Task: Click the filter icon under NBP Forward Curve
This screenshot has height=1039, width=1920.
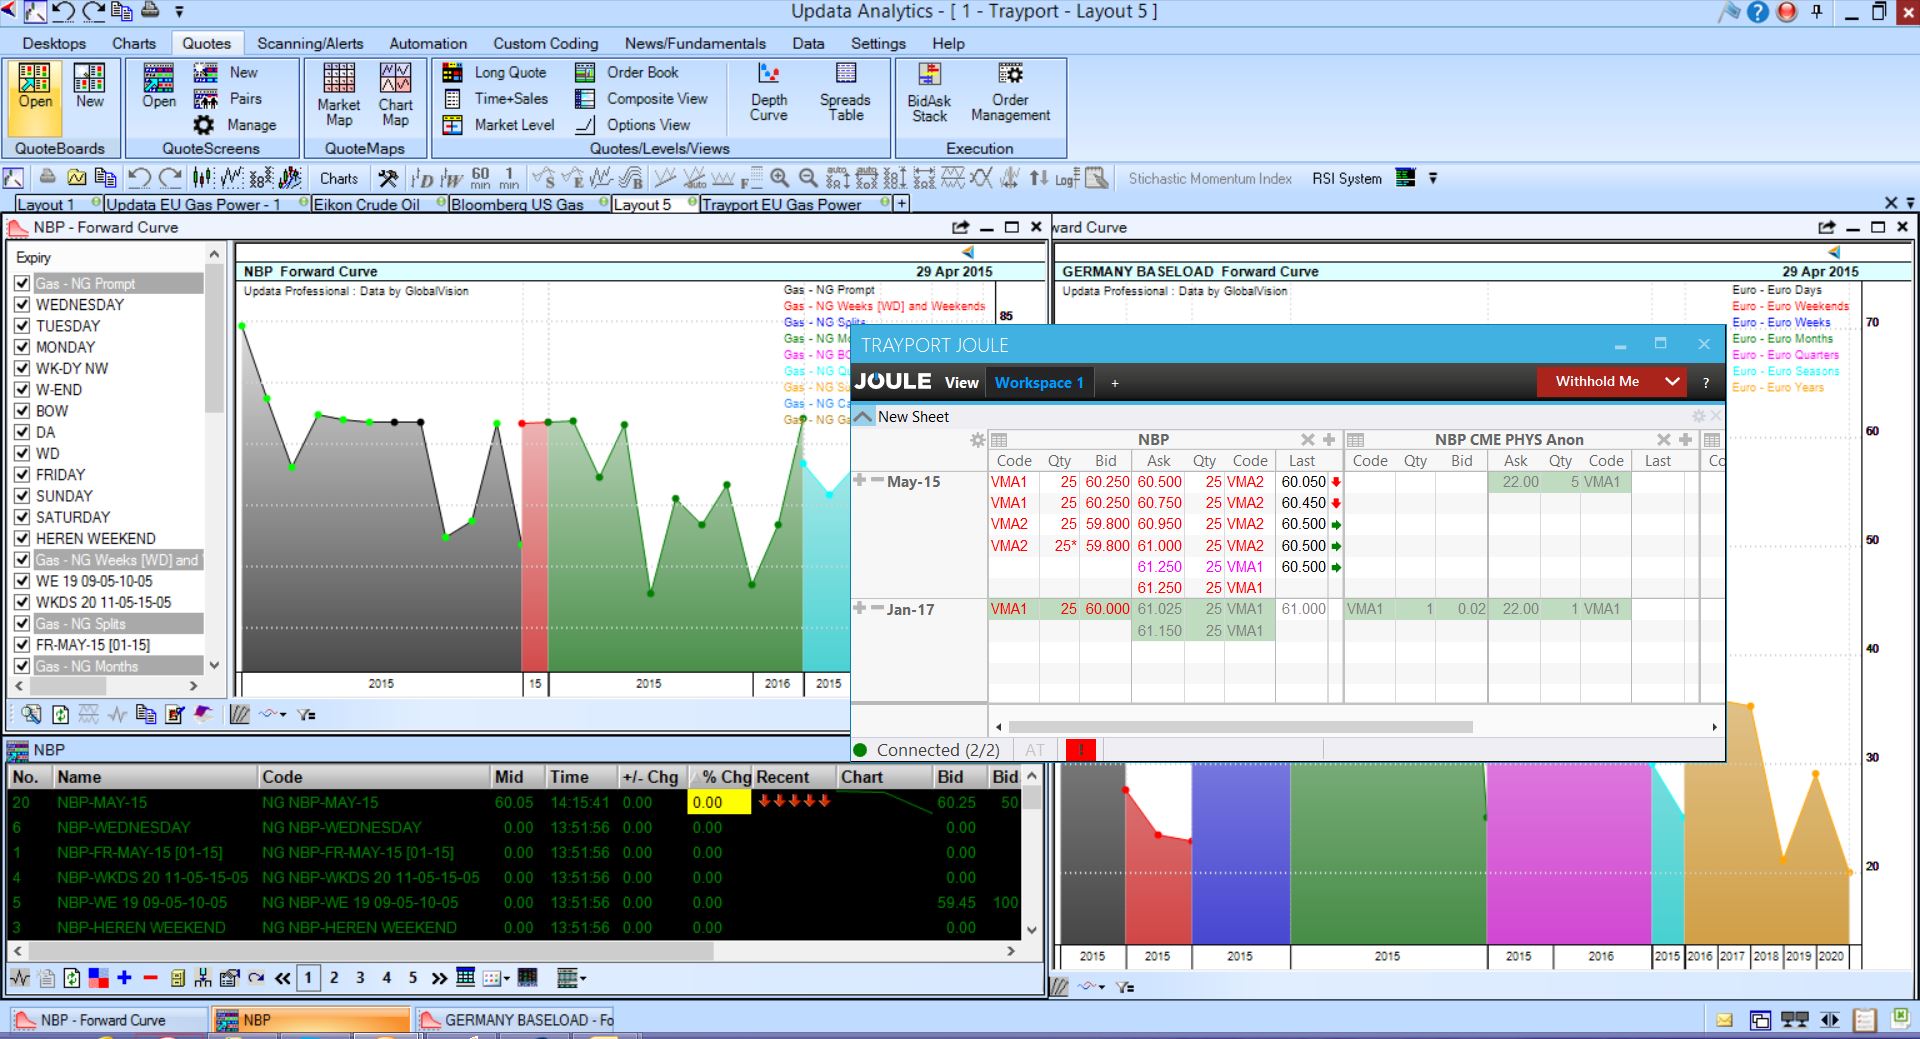Action: [x=306, y=714]
